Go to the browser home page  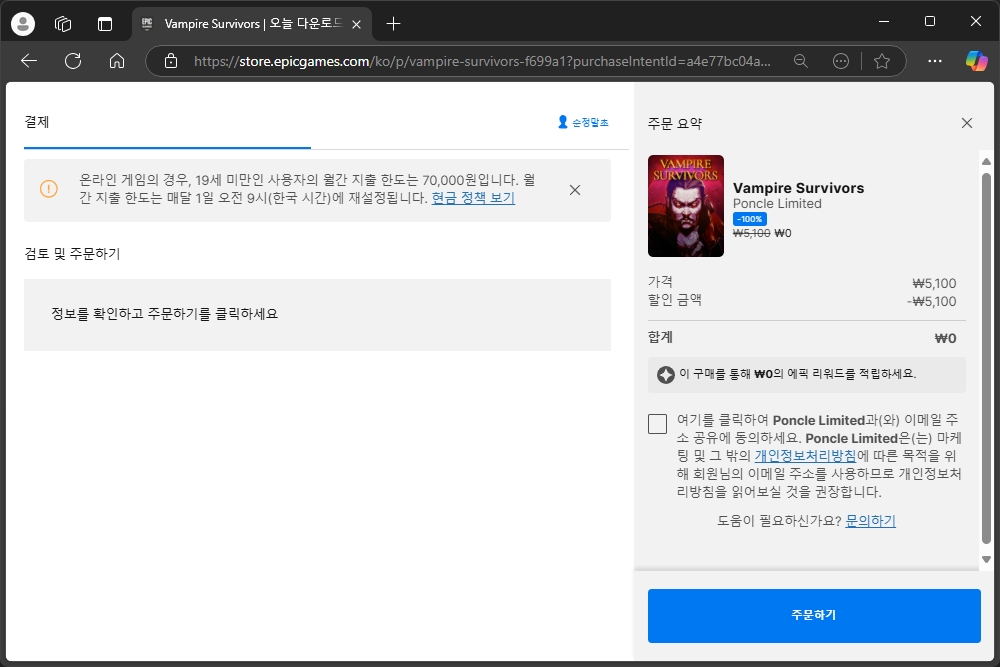click(117, 61)
